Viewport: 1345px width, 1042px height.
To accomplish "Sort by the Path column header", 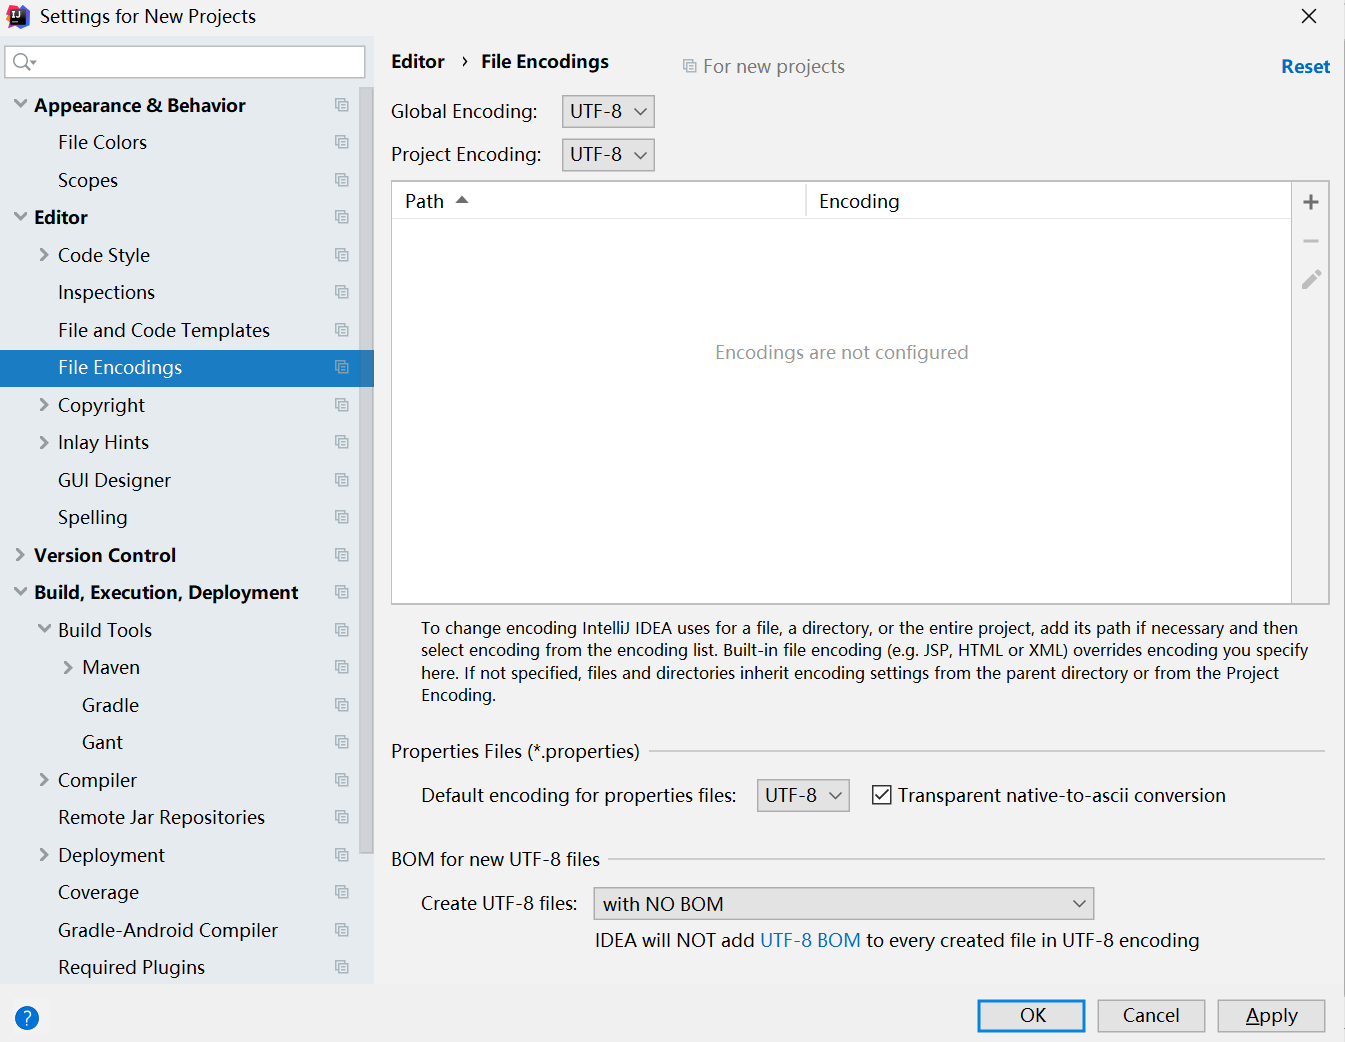I will (598, 201).
